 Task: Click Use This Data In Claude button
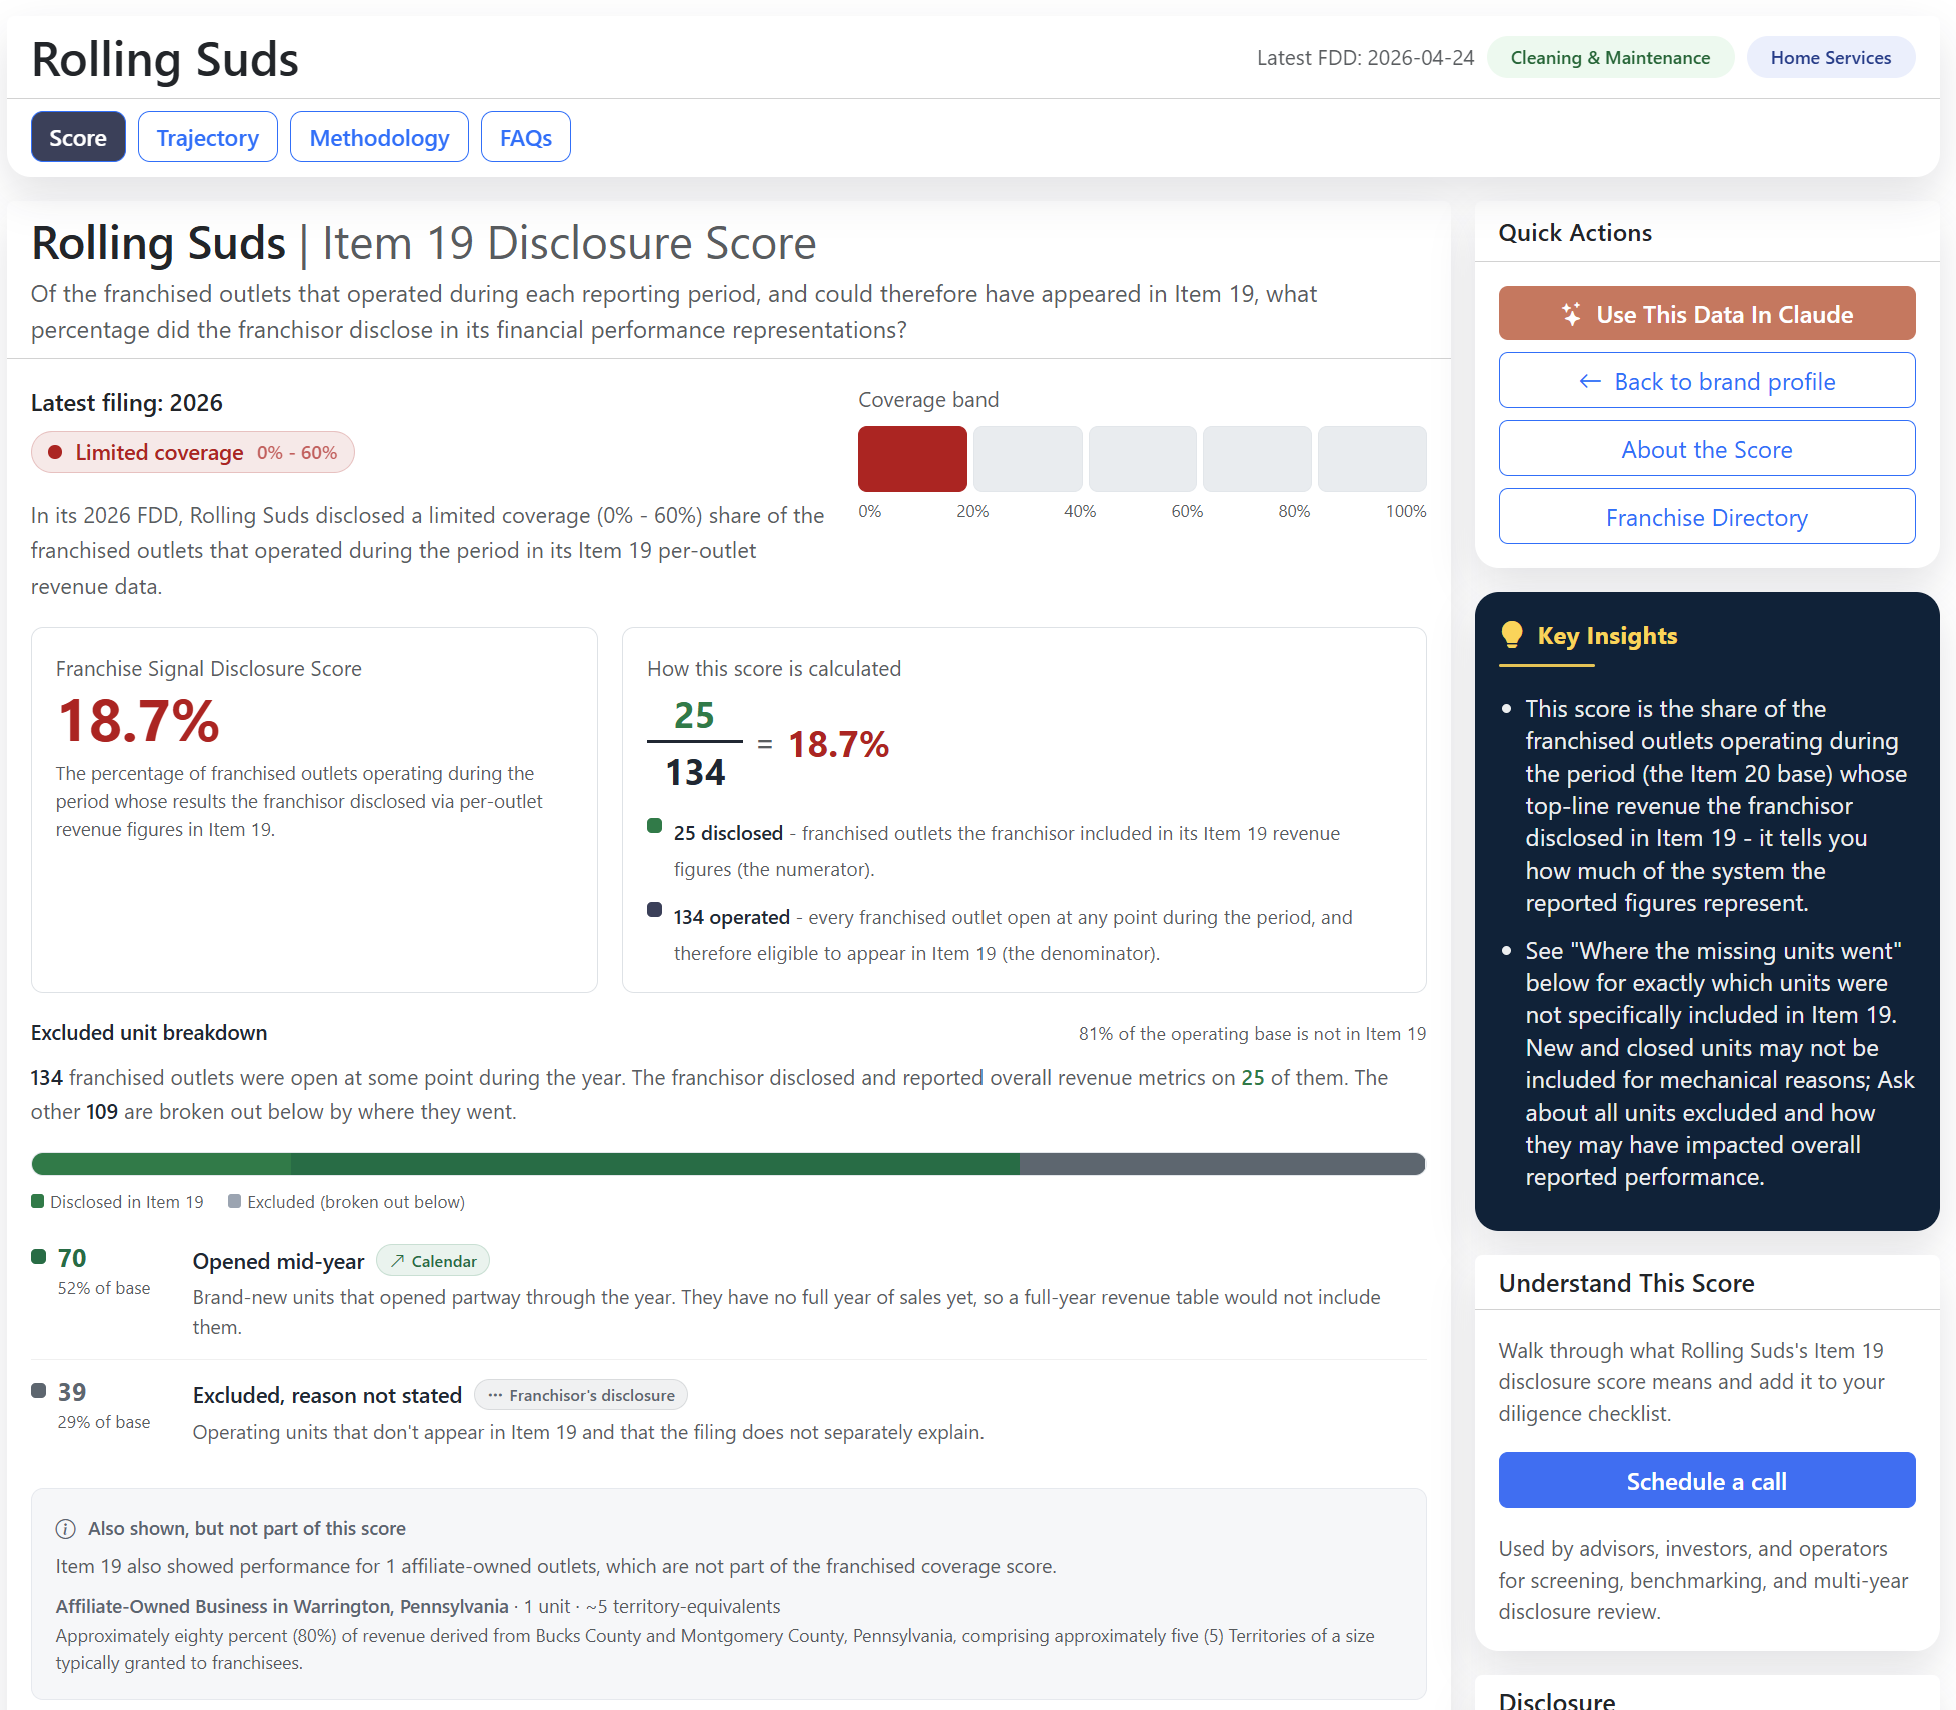pyautogui.click(x=1707, y=313)
